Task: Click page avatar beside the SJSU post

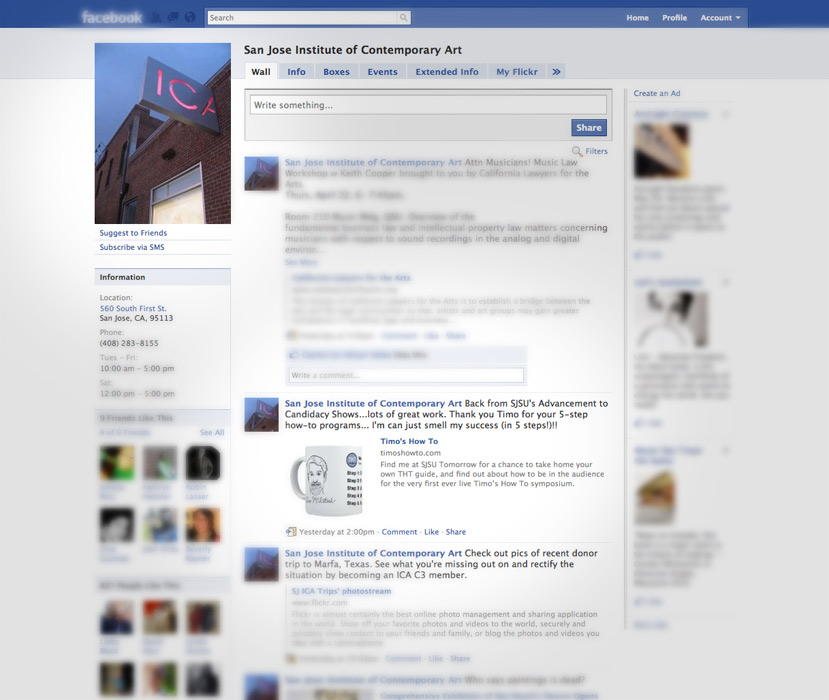Action: (x=261, y=415)
